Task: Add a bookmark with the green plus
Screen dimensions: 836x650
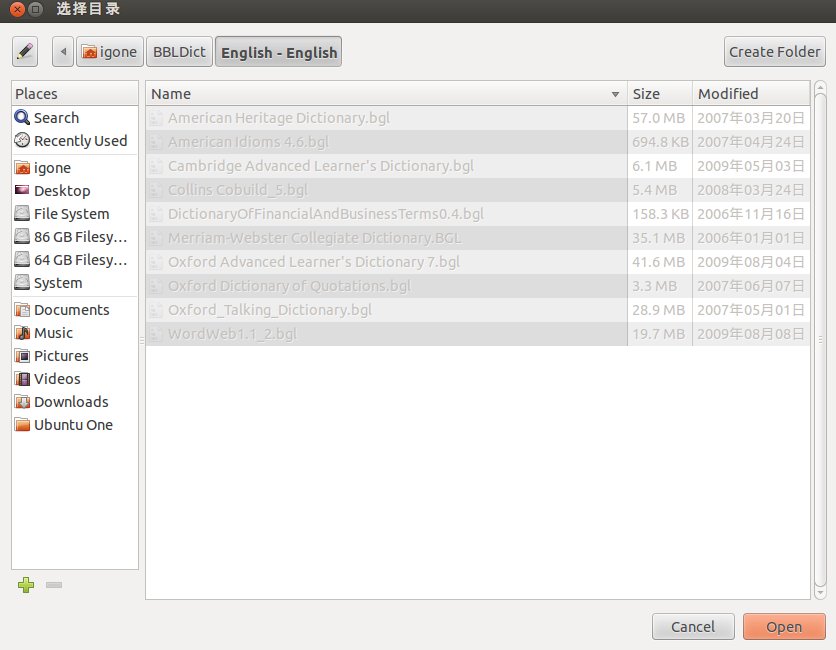Action: [x=26, y=585]
